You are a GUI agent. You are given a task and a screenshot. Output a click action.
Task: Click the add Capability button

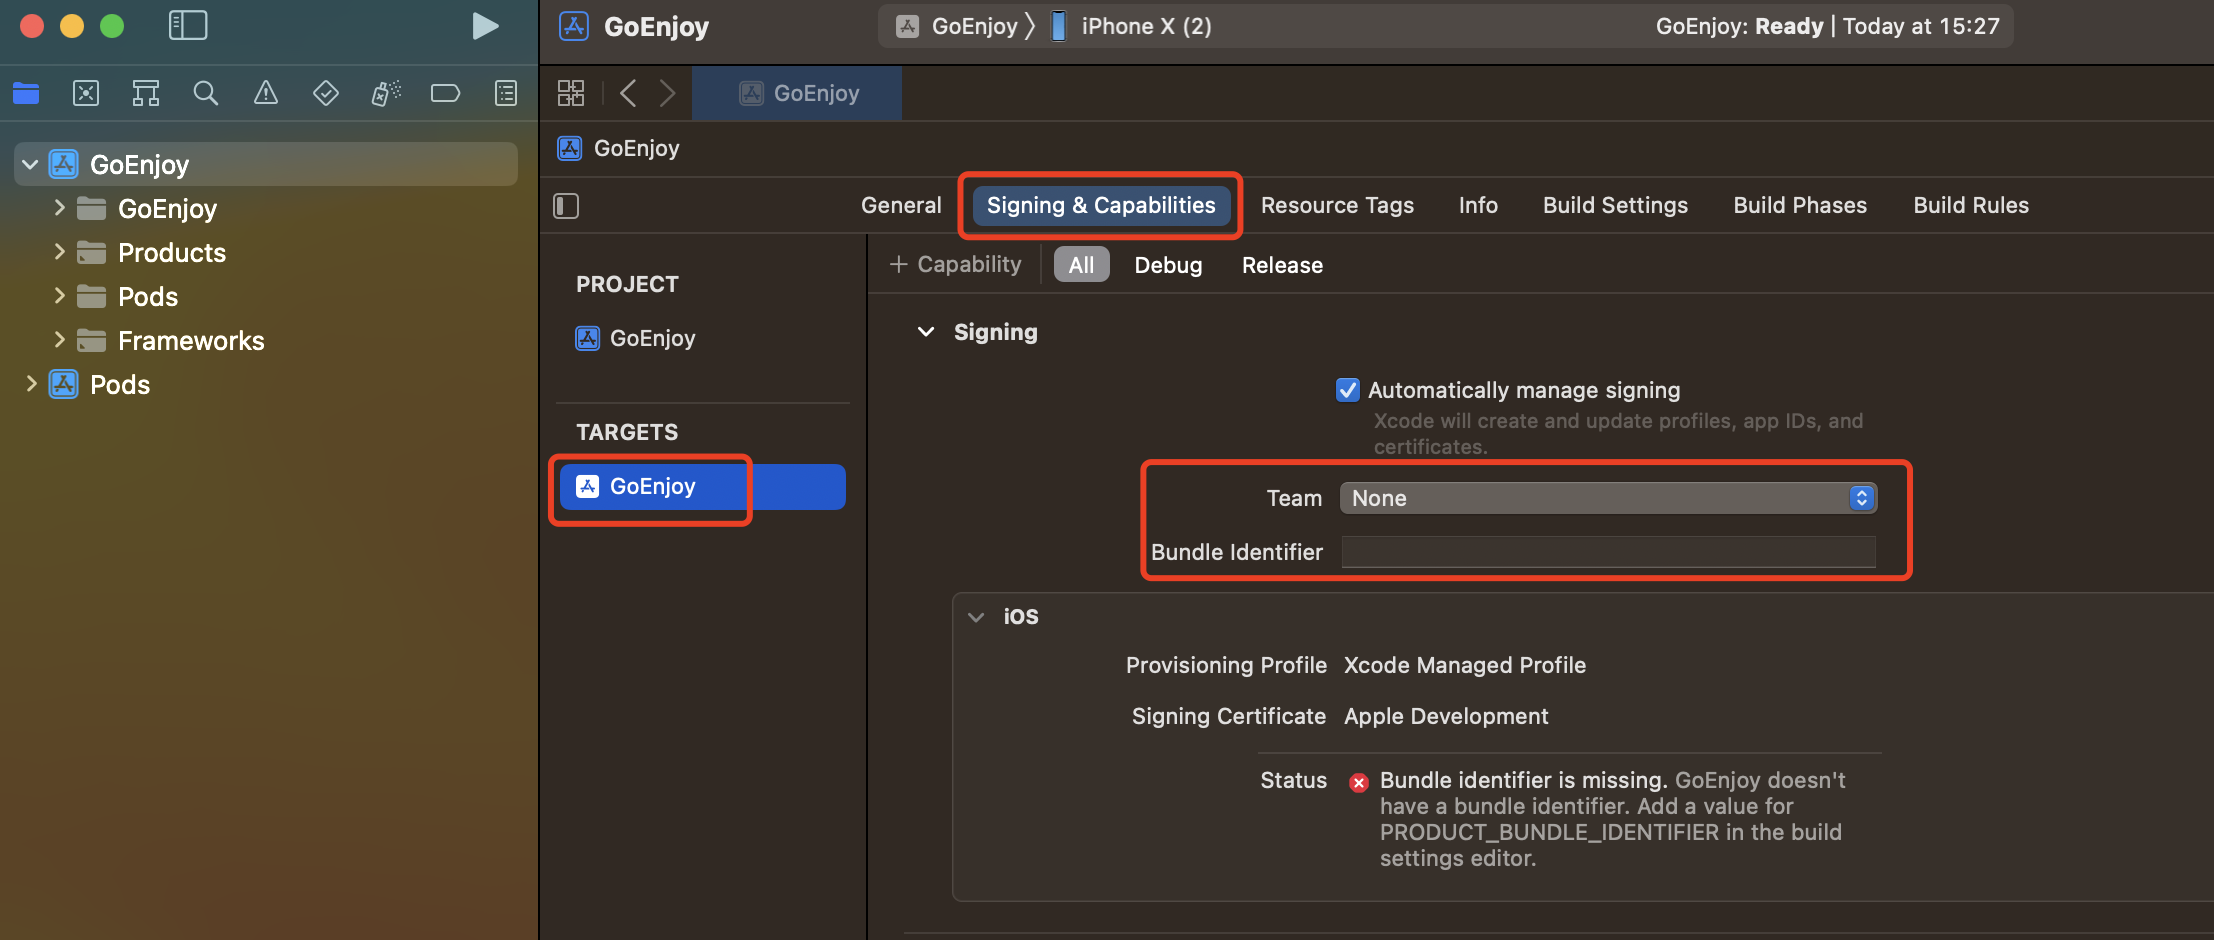click(x=956, y=264)
